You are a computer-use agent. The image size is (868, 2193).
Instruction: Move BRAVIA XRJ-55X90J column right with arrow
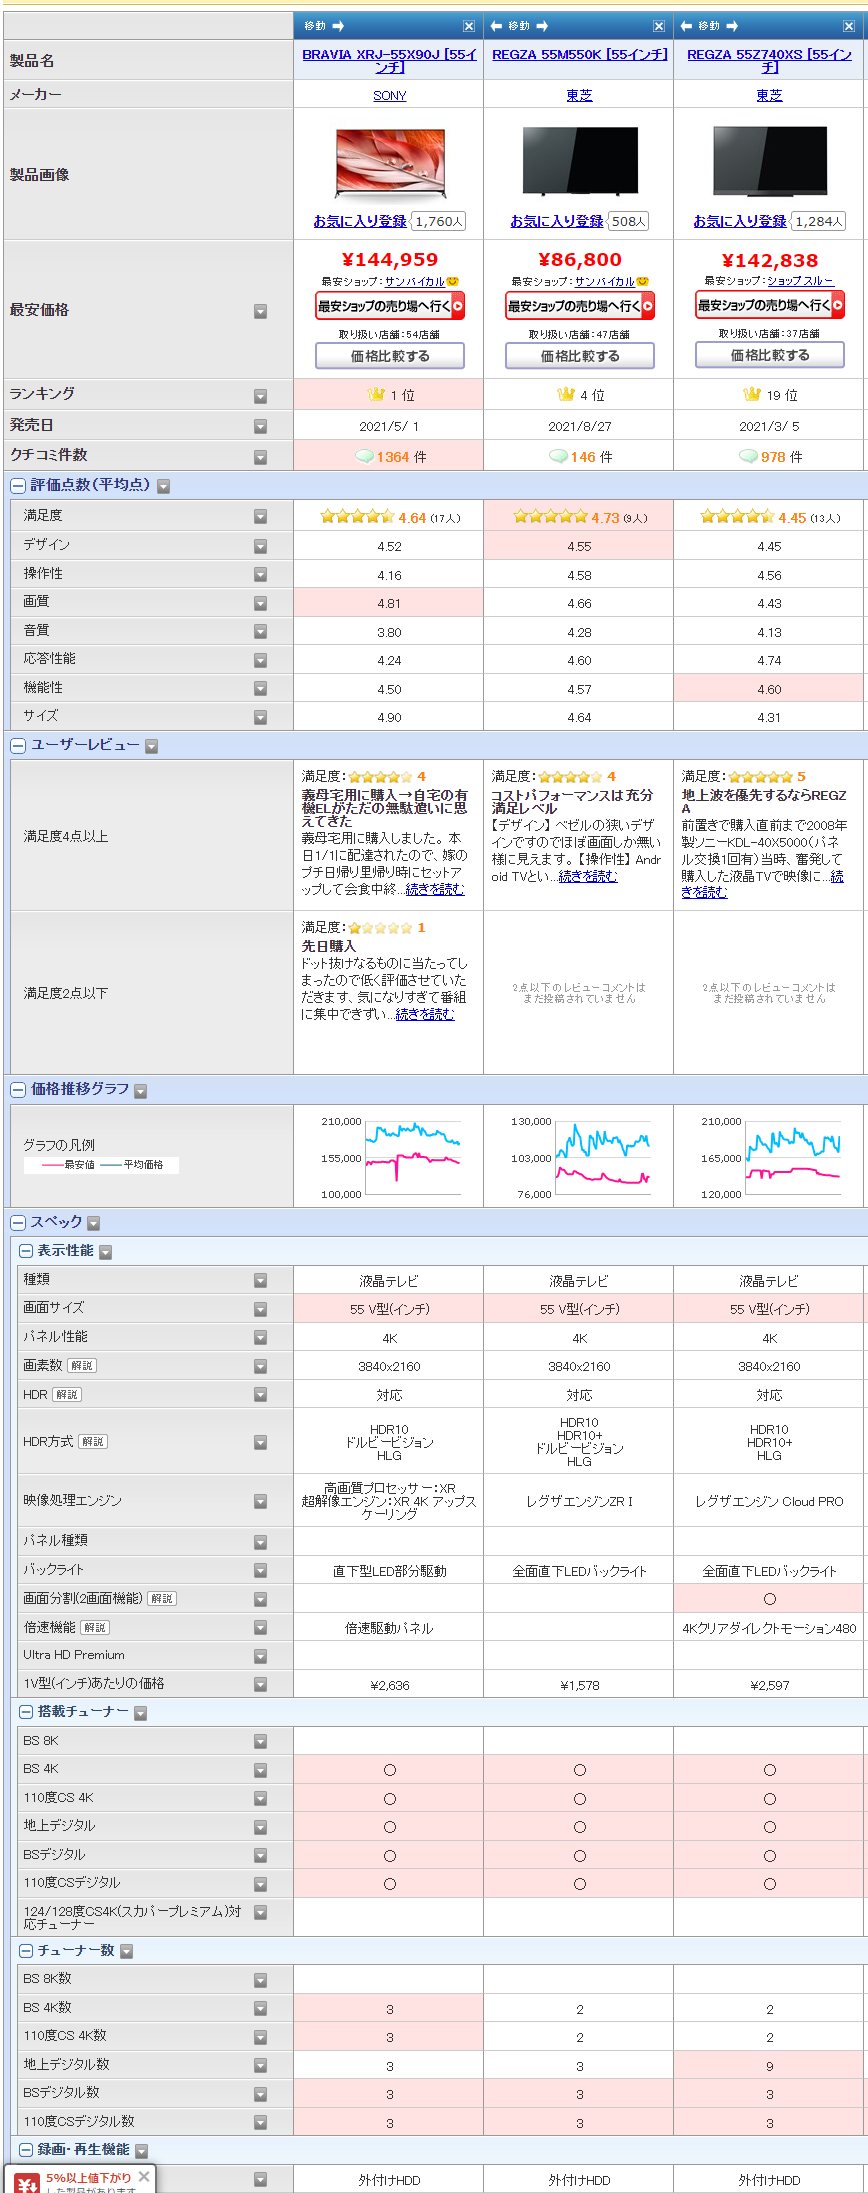pyautogui.click(x=338, y=26)
